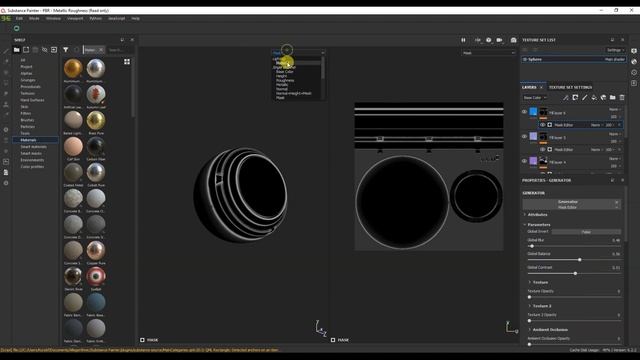Image resolution: width=640 pixels, height=360 pixels.
Task: Switch to Texture Set Settings tab
Action: pyautogui.click(x=570, y=87)
